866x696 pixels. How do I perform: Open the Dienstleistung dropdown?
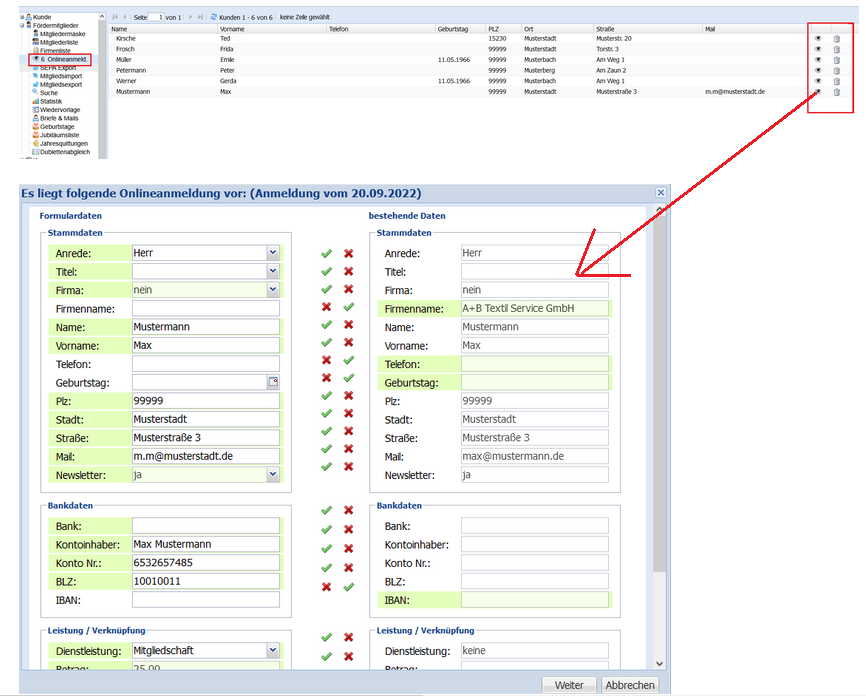273,650
